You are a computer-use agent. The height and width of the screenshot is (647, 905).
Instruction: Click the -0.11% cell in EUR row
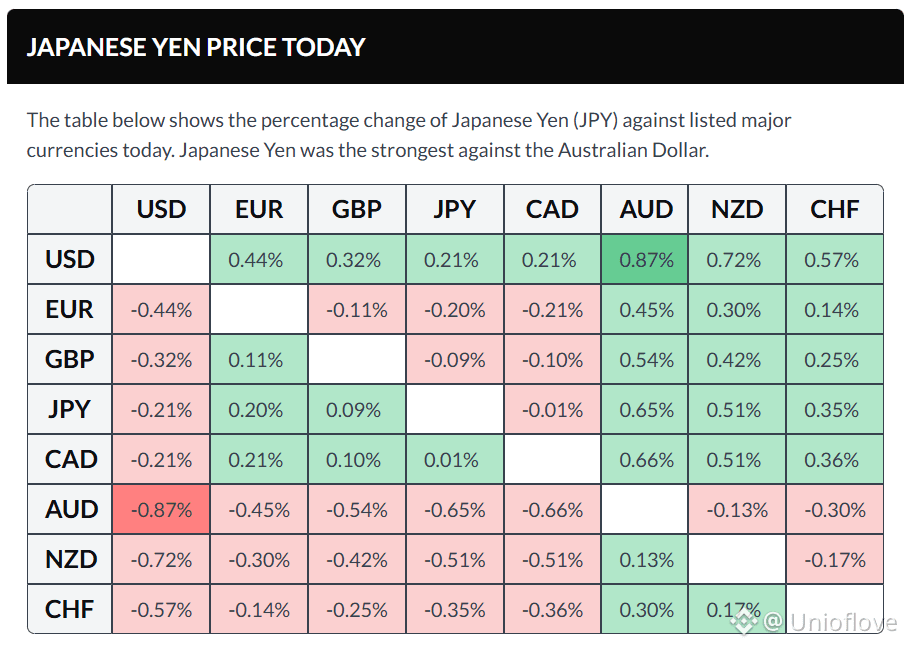(x=357, y=309)
